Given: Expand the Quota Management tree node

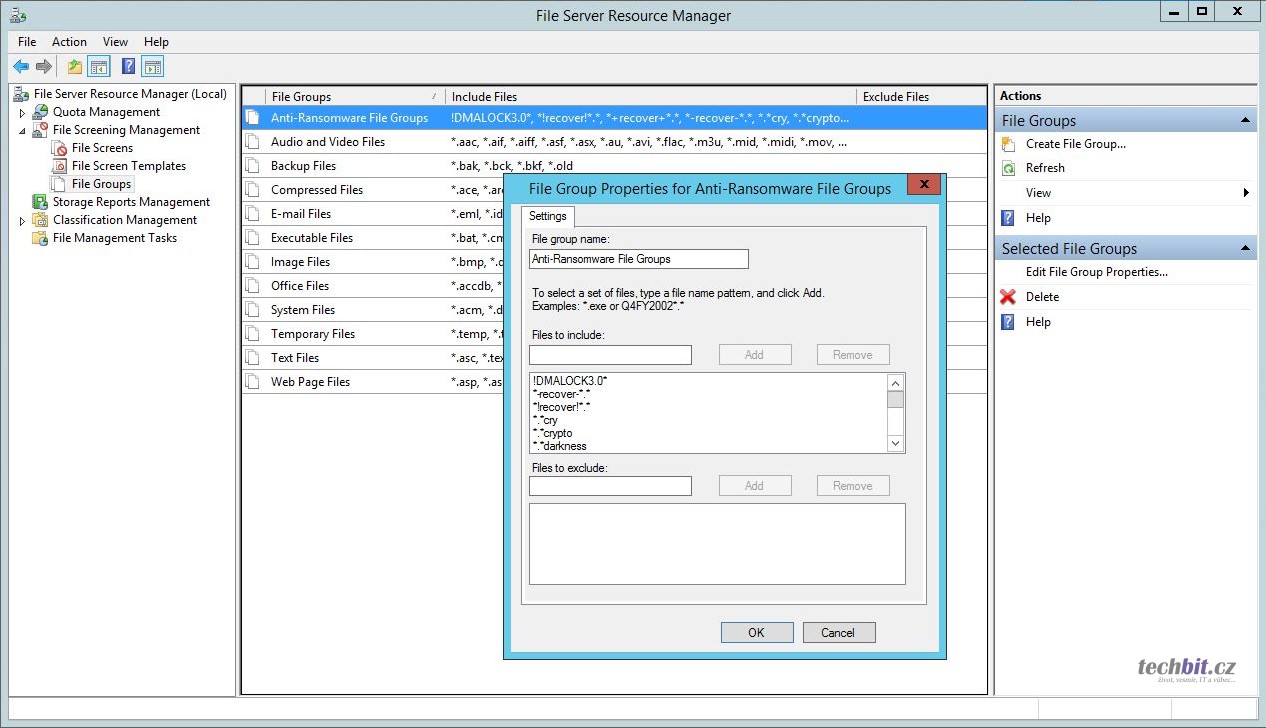Looking at the screenshot, I should pyautogui.click(x=23, y=113).
